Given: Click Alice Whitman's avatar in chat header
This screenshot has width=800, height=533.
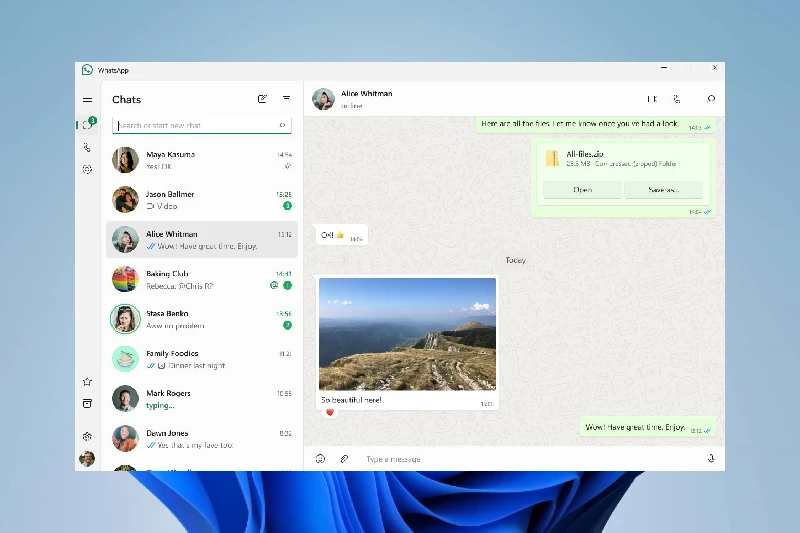Looking at the screenshot, I should 323,99.
